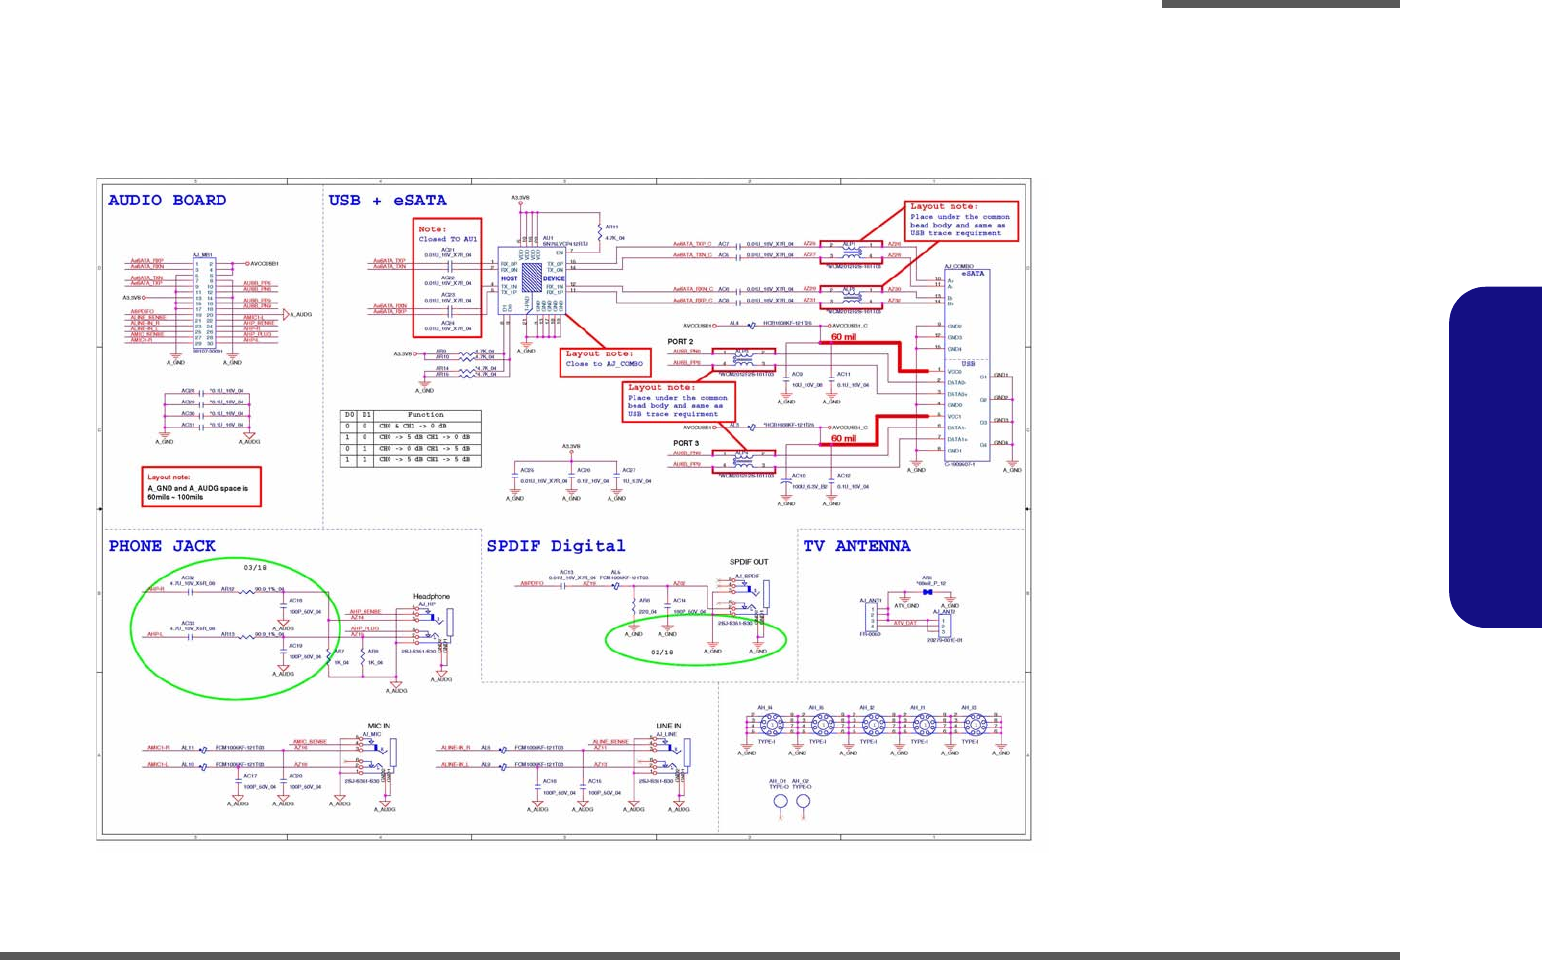Click the AH_01 TYPE-O hole circle
The image size is (1542, 960).
[x=781, y=801]
